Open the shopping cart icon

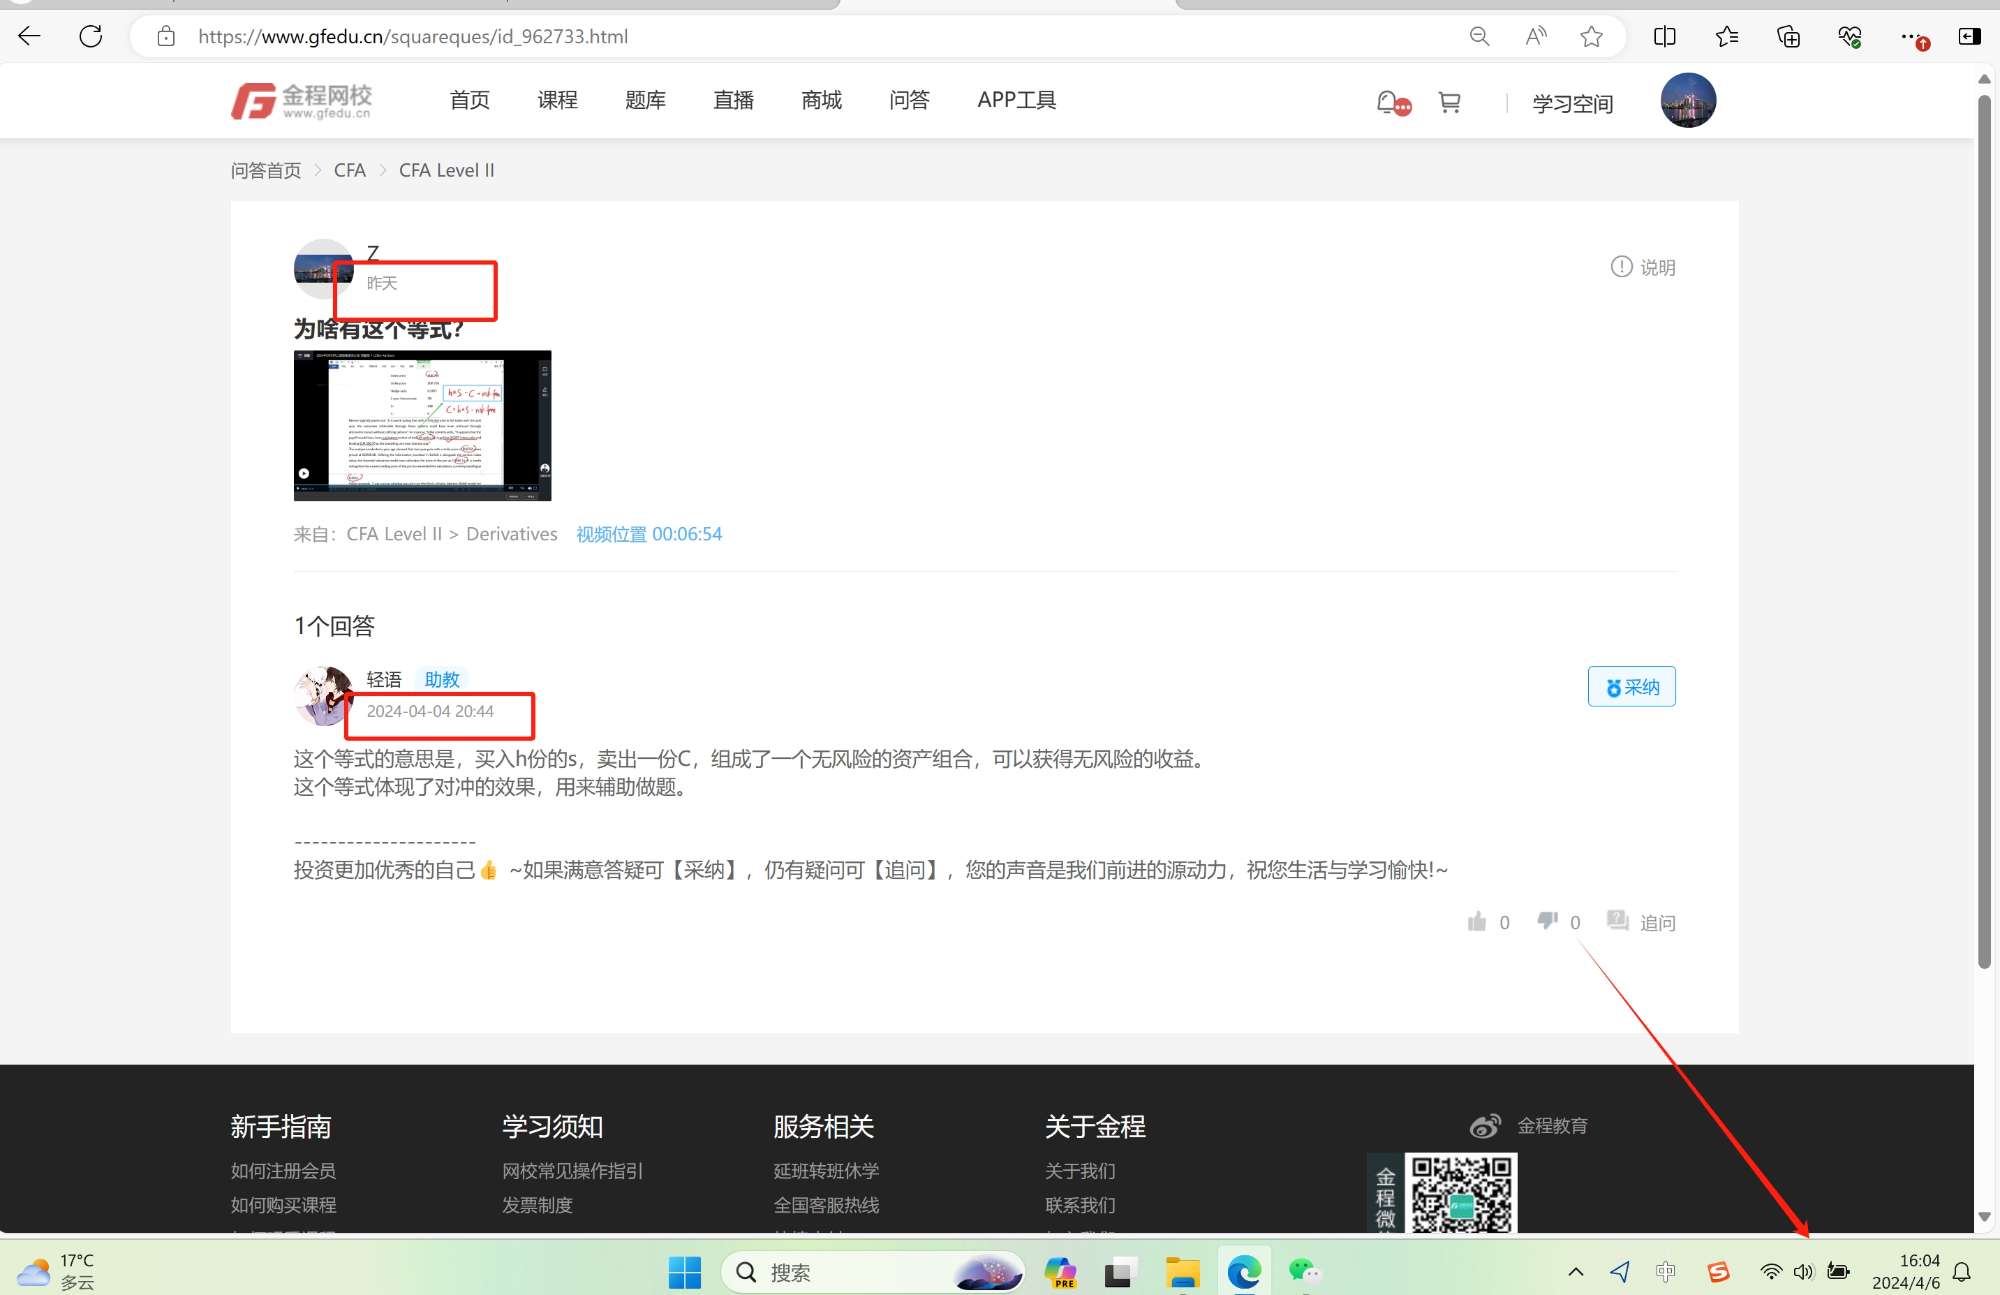(1449, 102)
